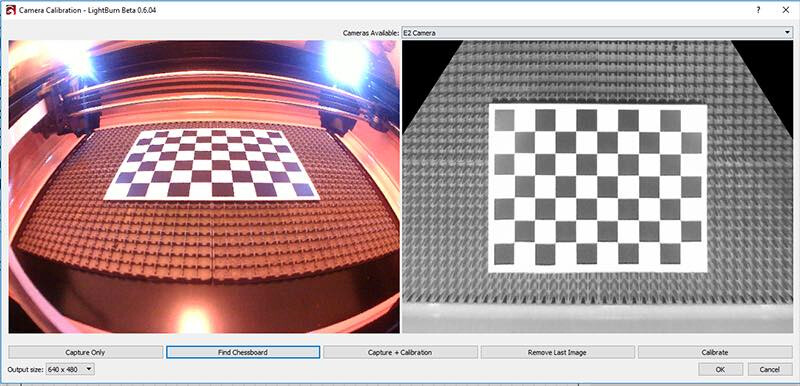Confirm the dialog with OK
Screen dimensions: 800x386
coord(720,369)
